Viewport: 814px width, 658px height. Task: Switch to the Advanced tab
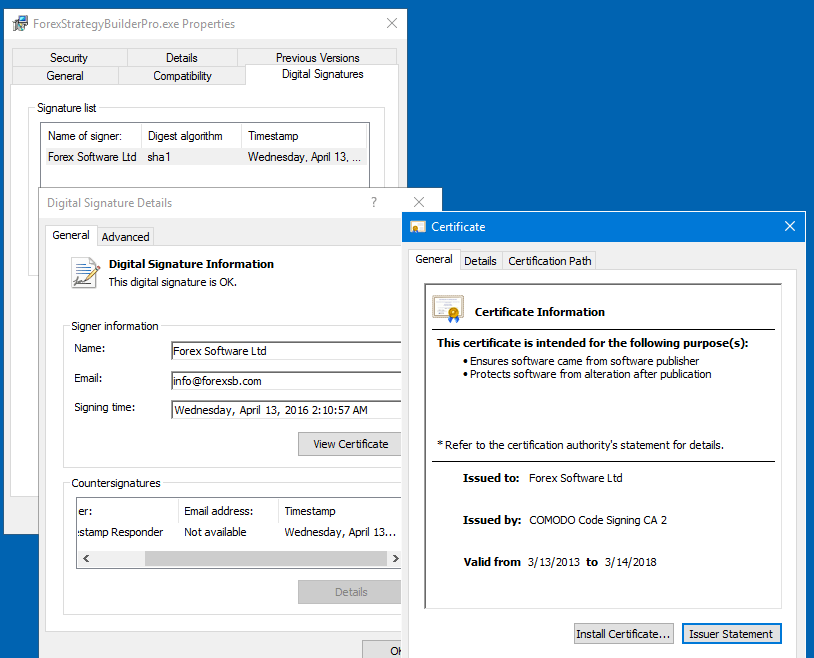pyautogui.click(x=125, y=236)
